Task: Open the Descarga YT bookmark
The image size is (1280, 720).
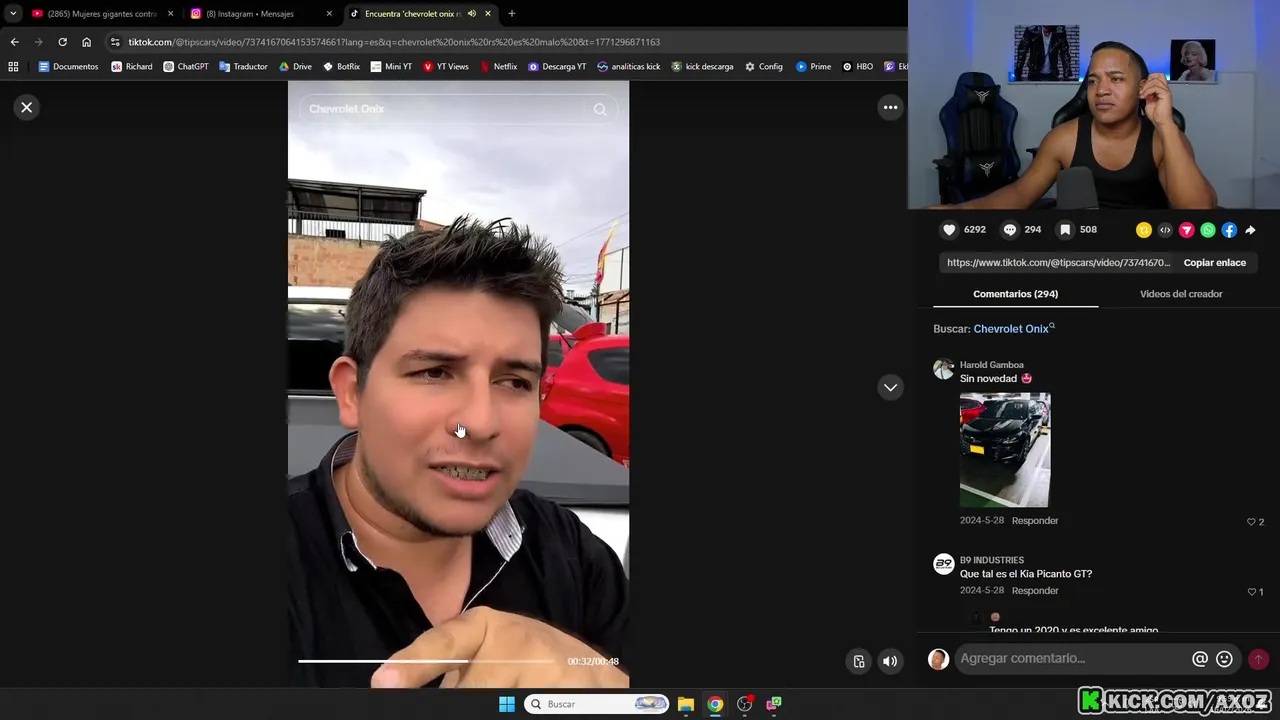Action: (557, 67)
